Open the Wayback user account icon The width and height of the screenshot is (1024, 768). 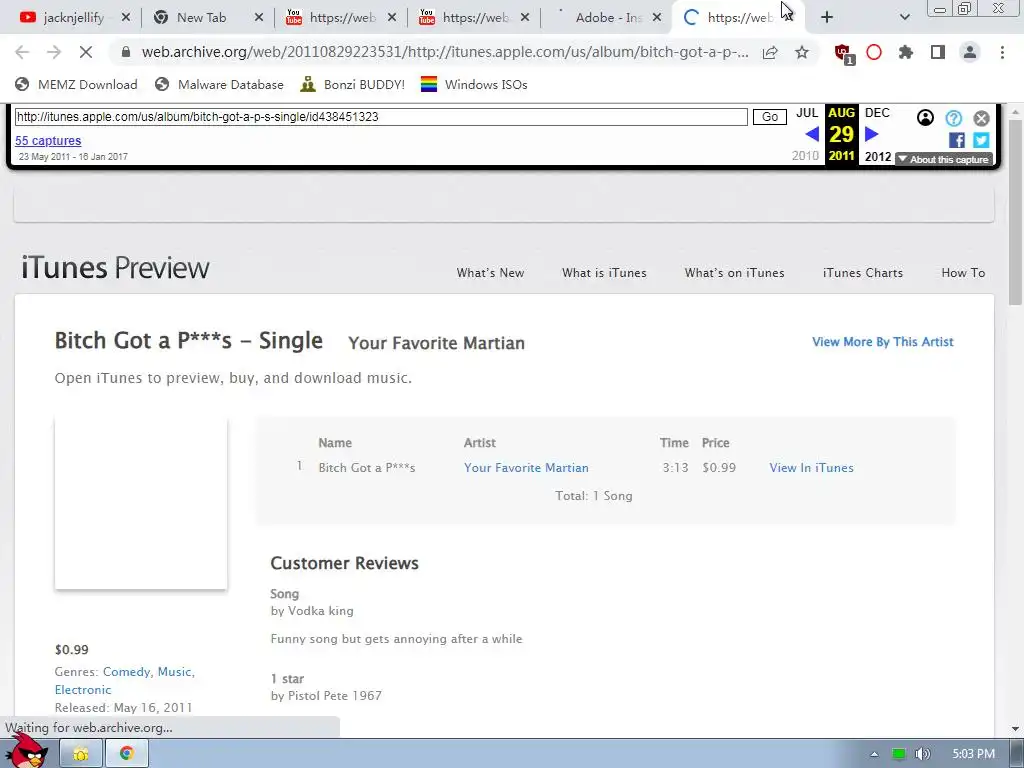tap(925, 118)
